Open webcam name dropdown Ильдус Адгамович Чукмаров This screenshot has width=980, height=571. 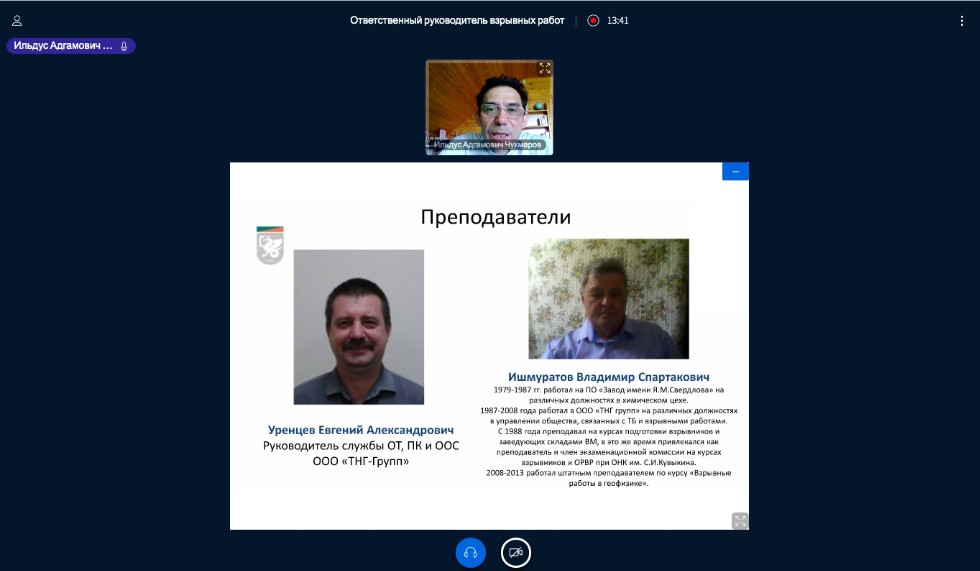[488, 145]
